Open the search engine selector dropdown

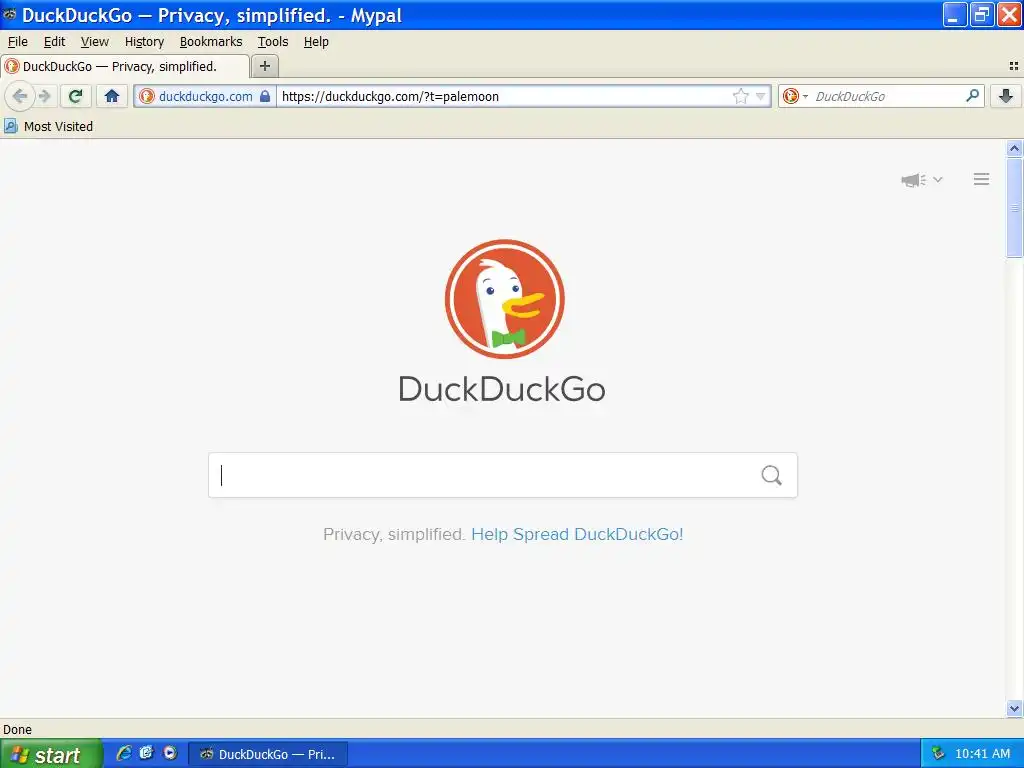click(795, 97)
